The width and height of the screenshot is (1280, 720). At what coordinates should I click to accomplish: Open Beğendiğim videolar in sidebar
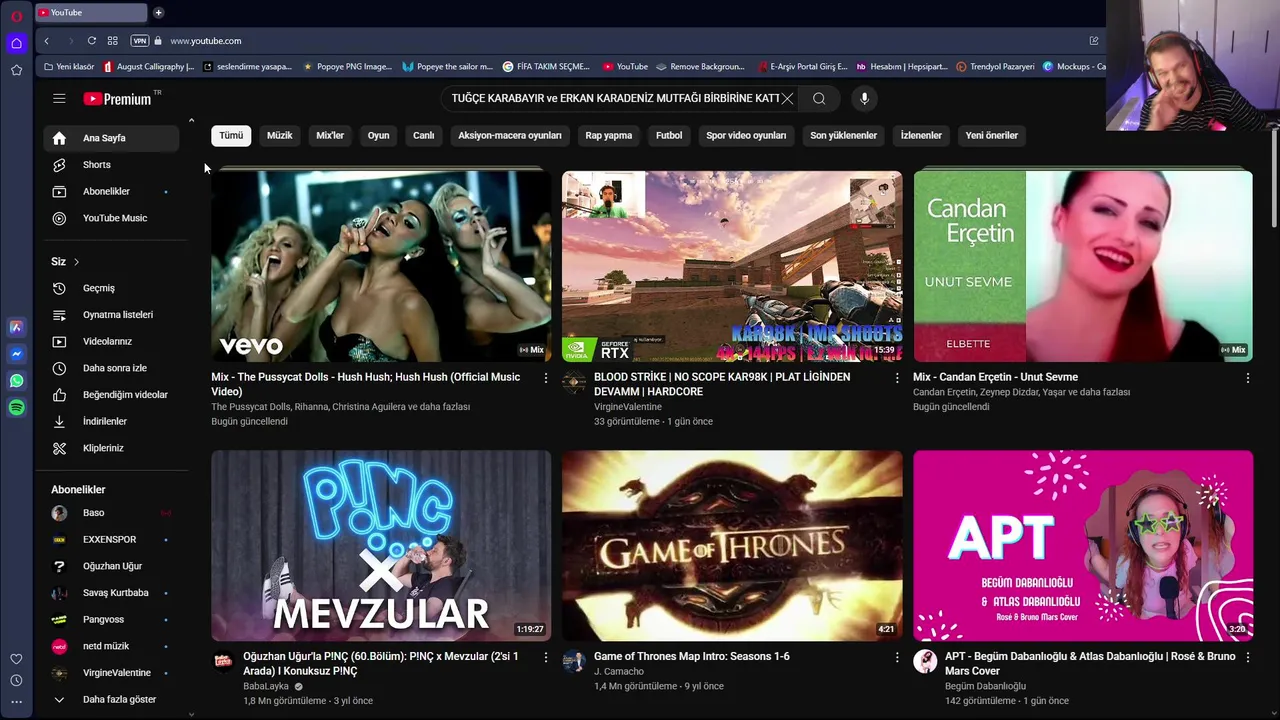pyautogui.click(x=111, y=395)
